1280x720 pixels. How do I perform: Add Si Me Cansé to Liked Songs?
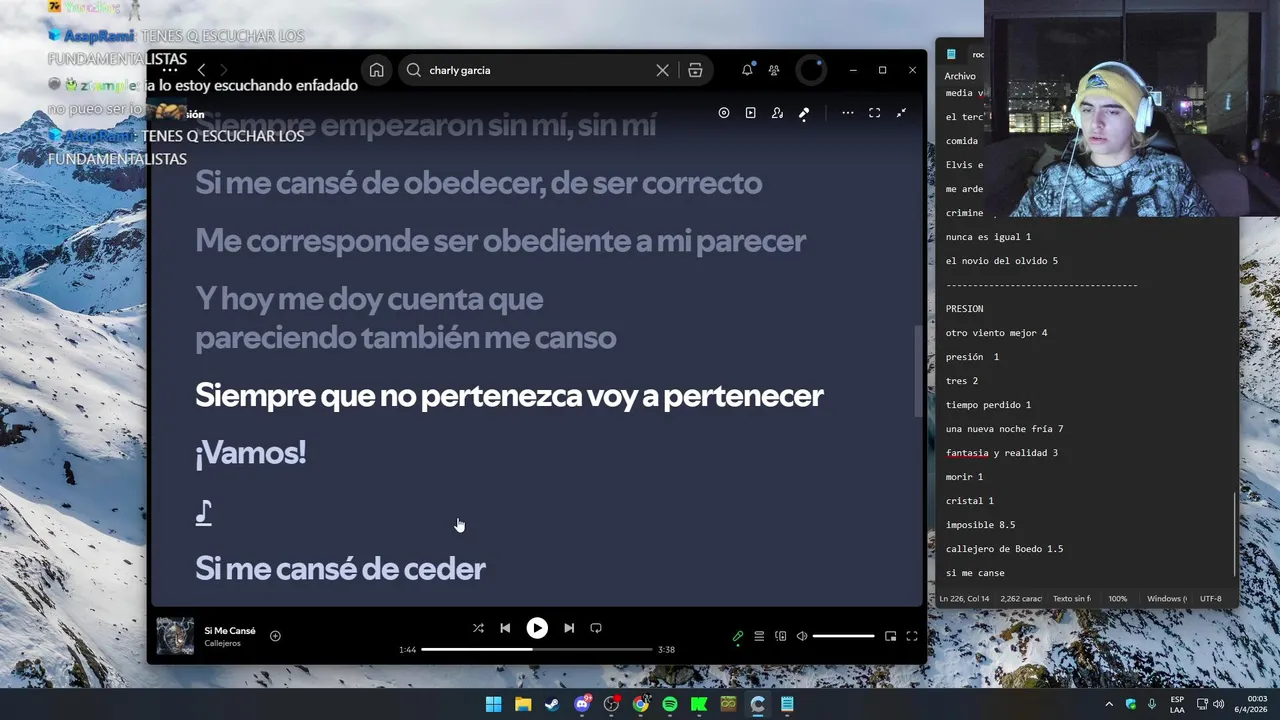coord(275,636)
